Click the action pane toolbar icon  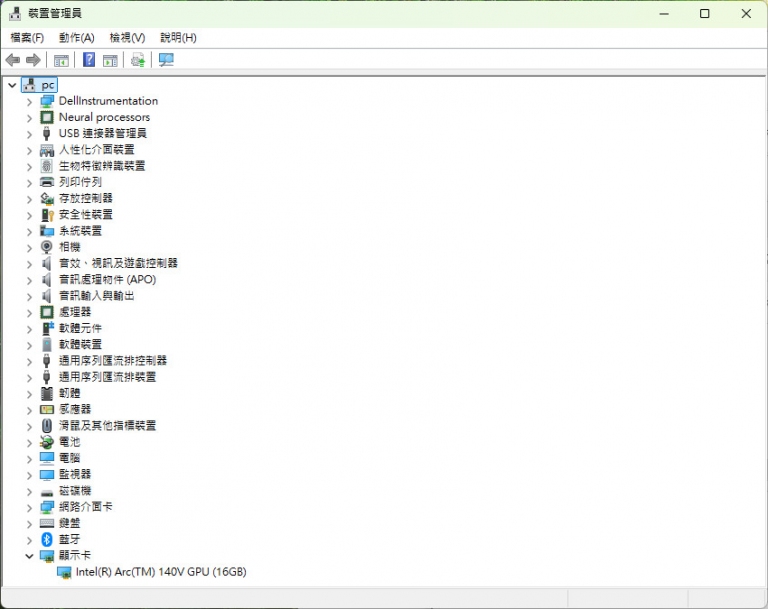click(x=110, y=60)
